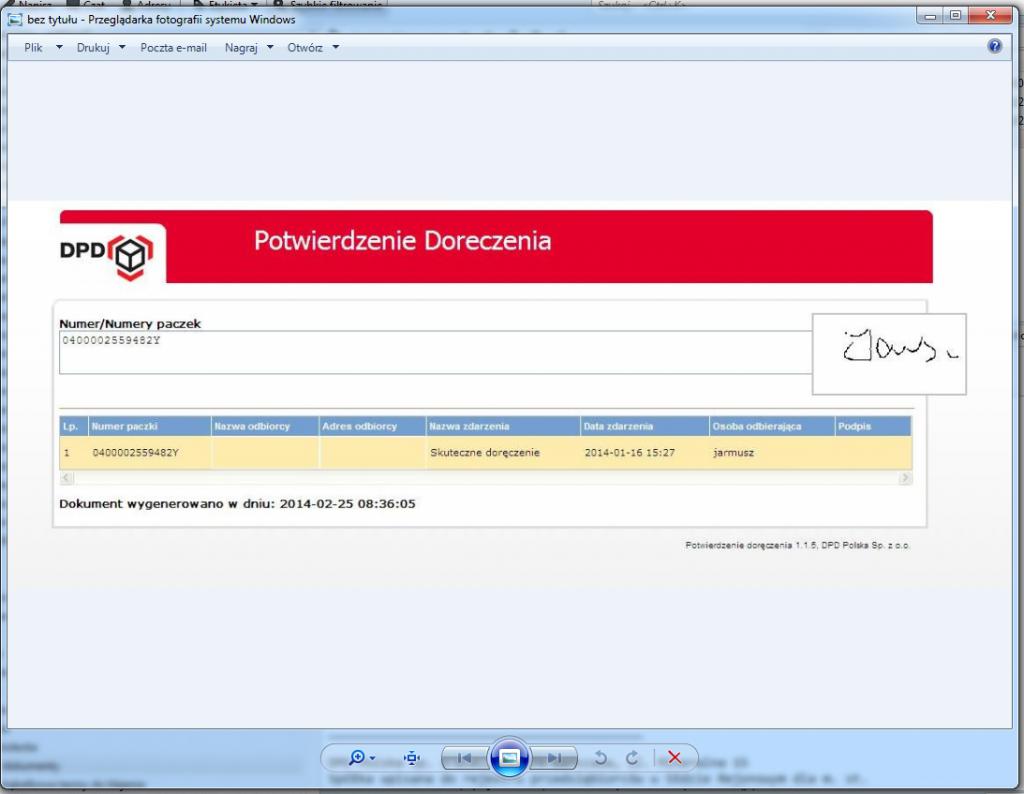This screenshot has height=794, width=1024.
Task: Open the Plik menu
Action: [x=33, y=48]
